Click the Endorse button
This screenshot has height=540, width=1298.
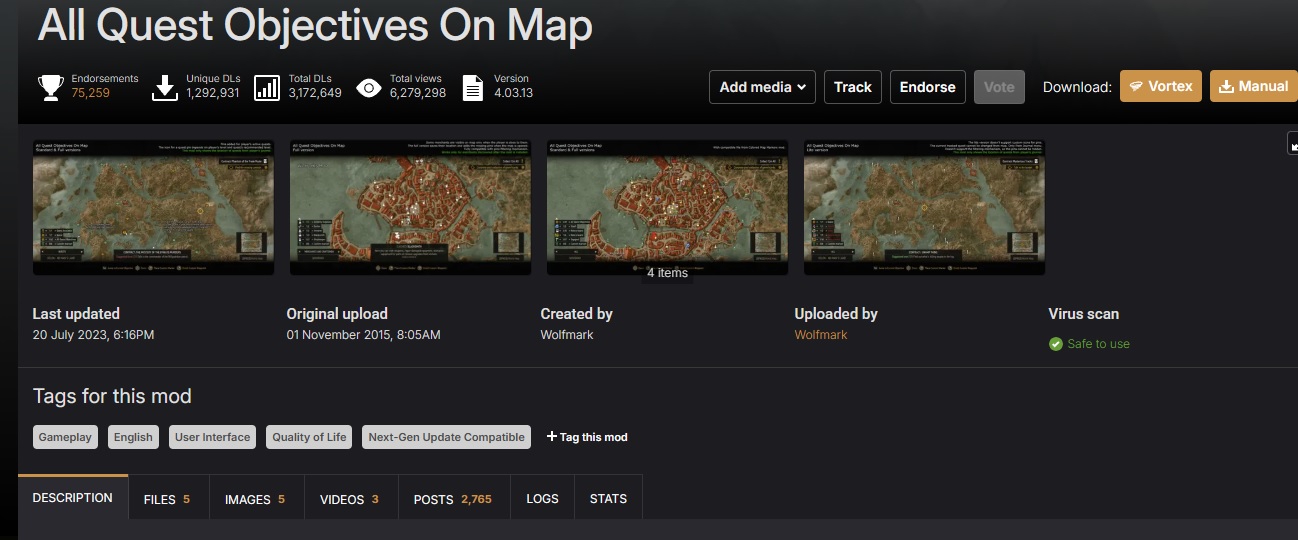click(928, 87)
